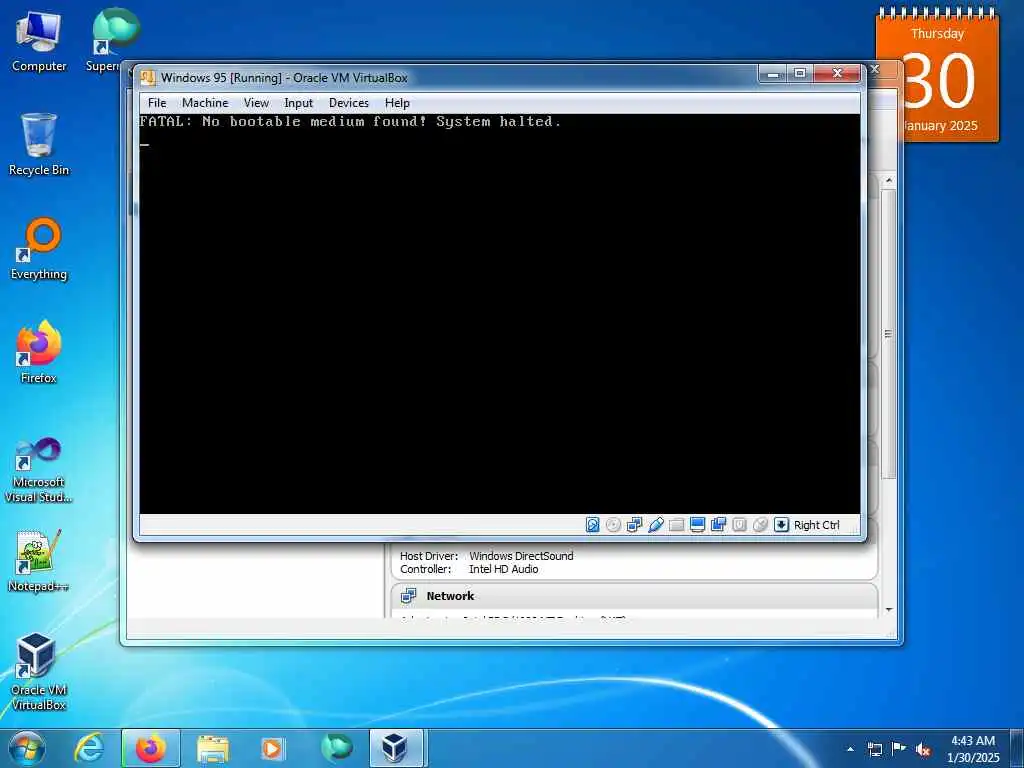Open the Action Center flag icon
Image resolution: width=1024 pixels, height=768 pixels.
pos(899,749)
